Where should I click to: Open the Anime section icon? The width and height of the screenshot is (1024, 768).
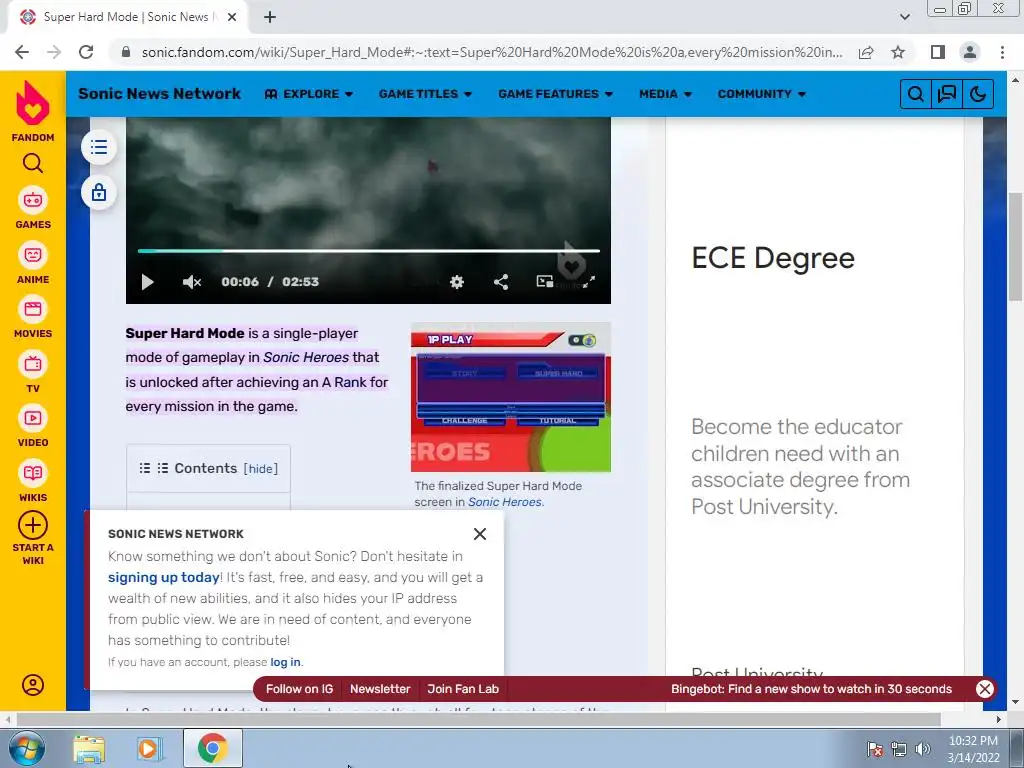pyautogui.click(x=33, y=255)
